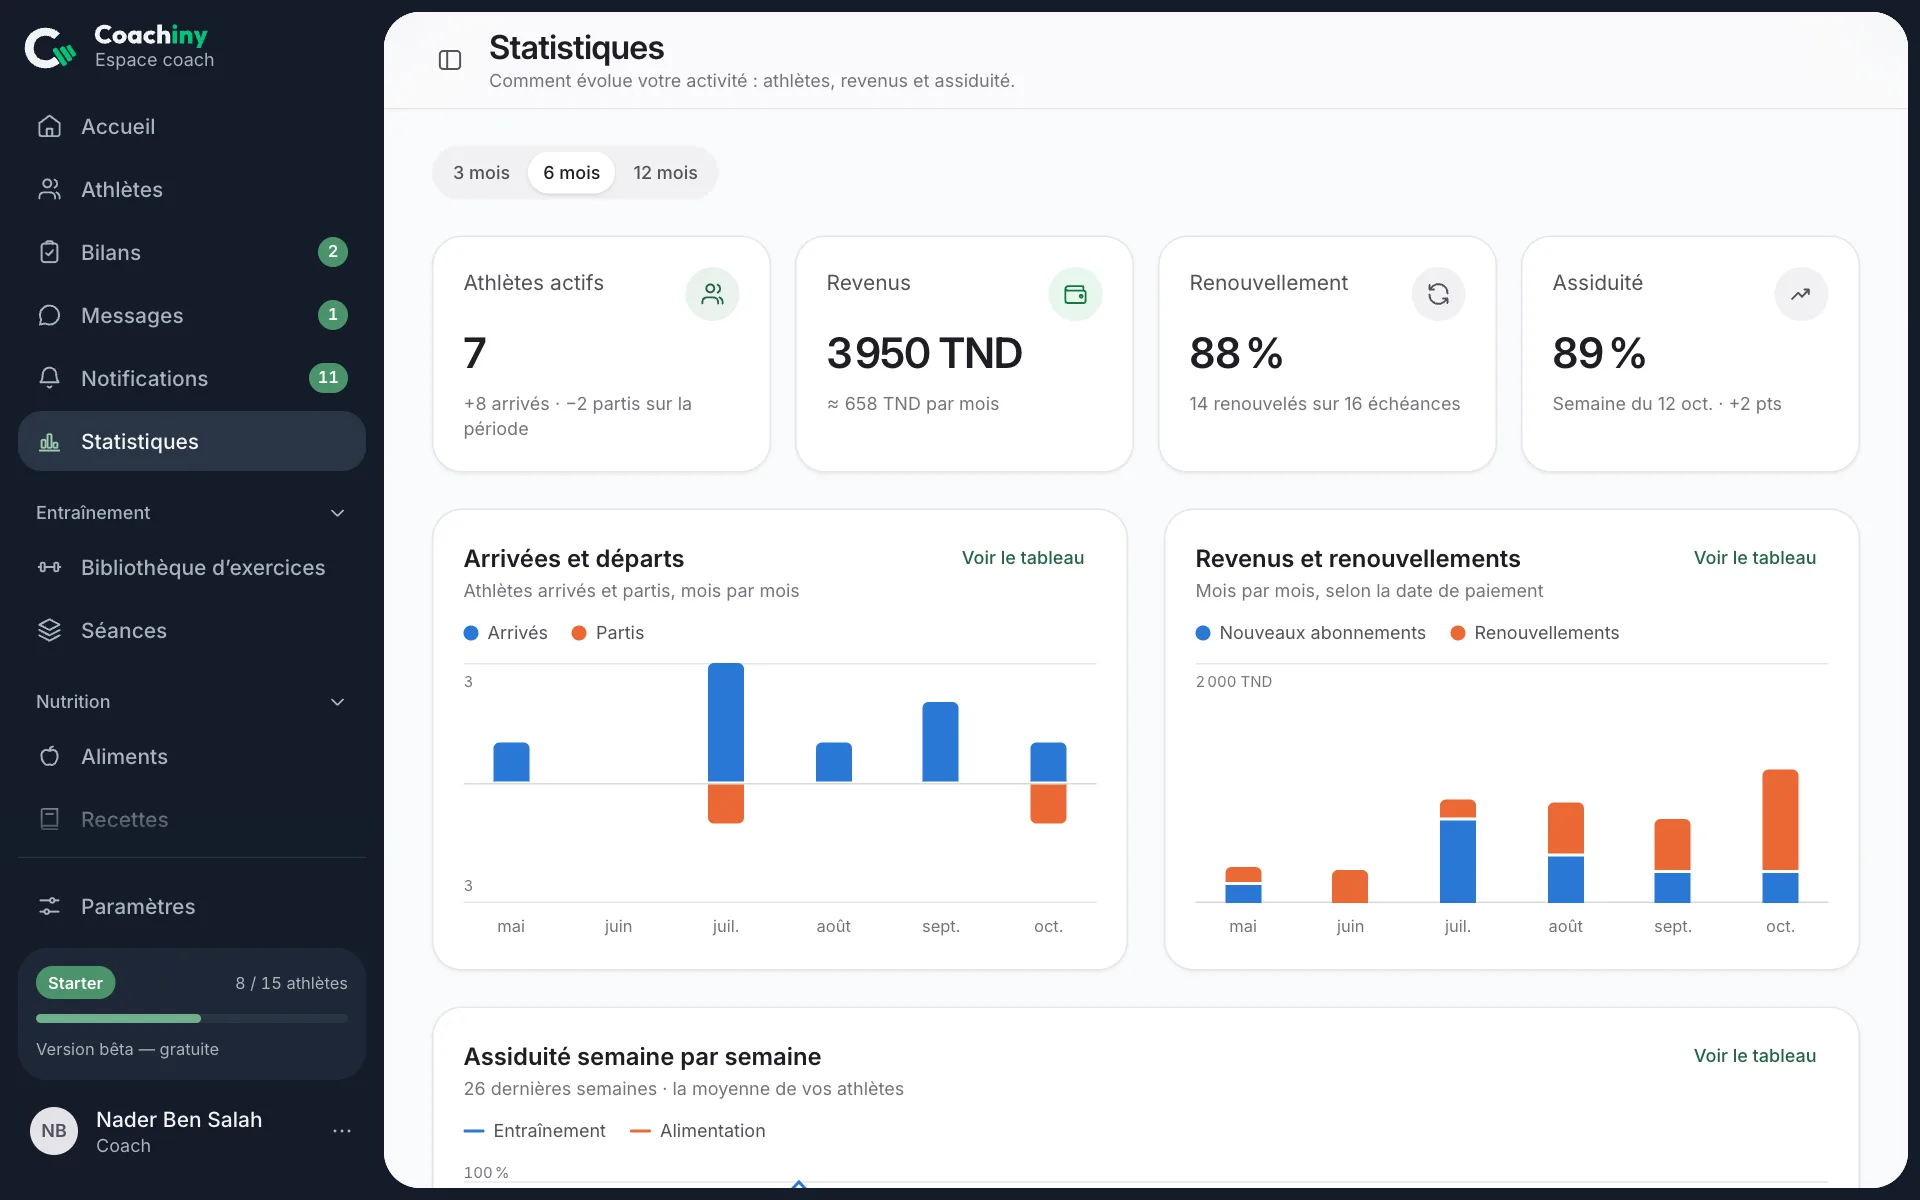Click the Nader Ben Salah profile name
The image size is (1920, 1200).
coord(179,1120)
